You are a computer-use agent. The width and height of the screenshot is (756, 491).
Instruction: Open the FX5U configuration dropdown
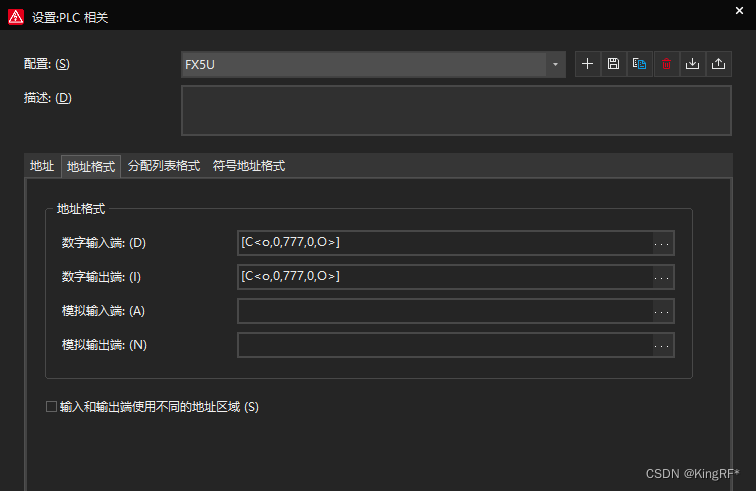coord(555,64)
